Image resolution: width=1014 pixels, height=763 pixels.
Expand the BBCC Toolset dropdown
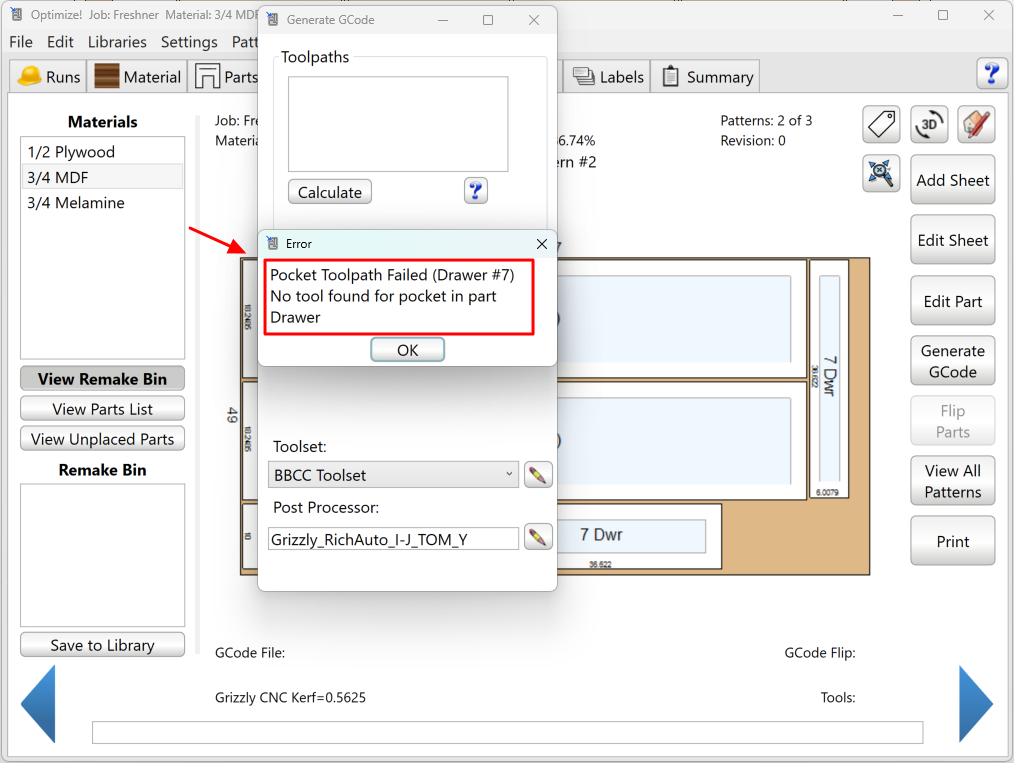click(508, 474)
